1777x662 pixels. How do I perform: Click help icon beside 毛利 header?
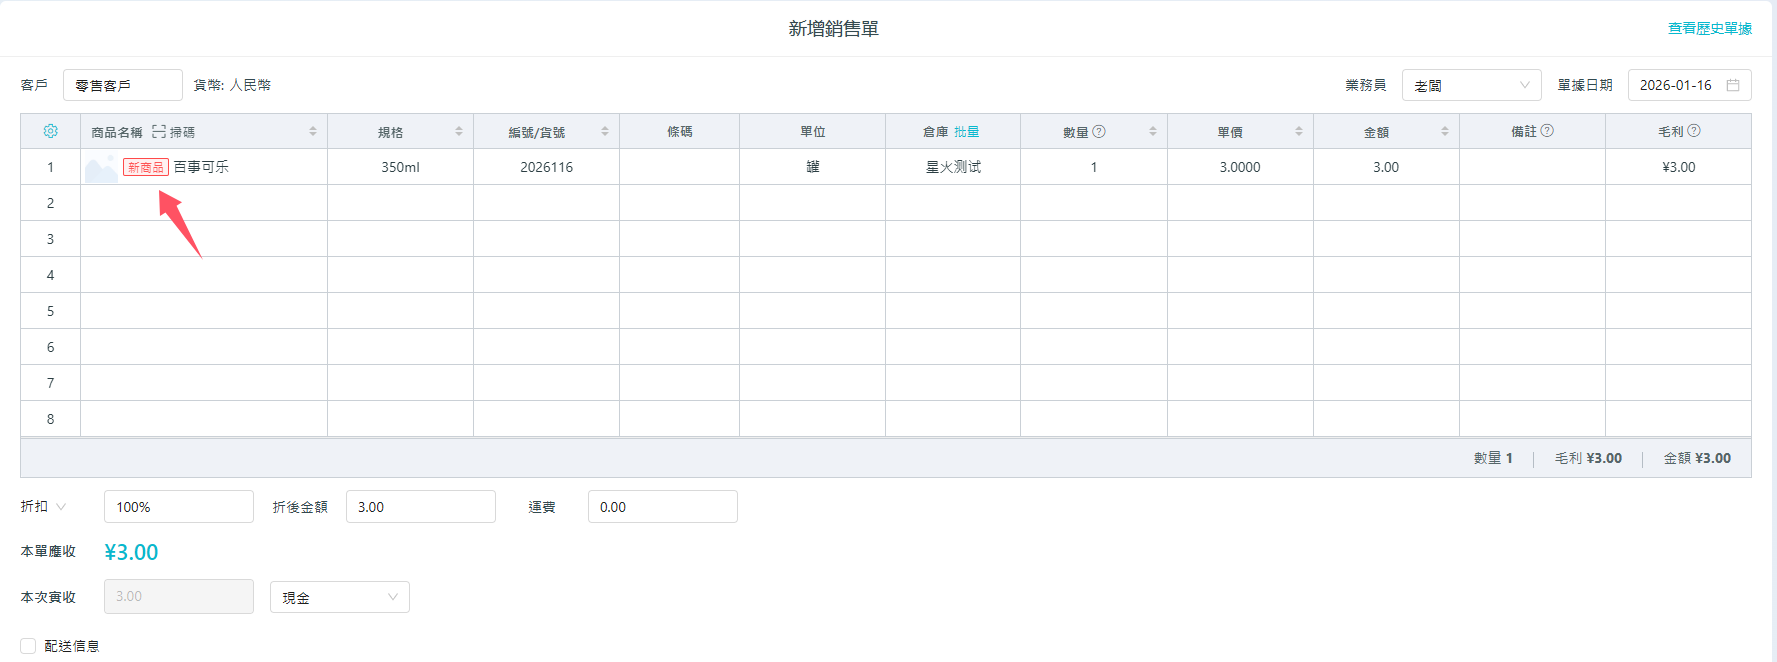point(1694,131)
